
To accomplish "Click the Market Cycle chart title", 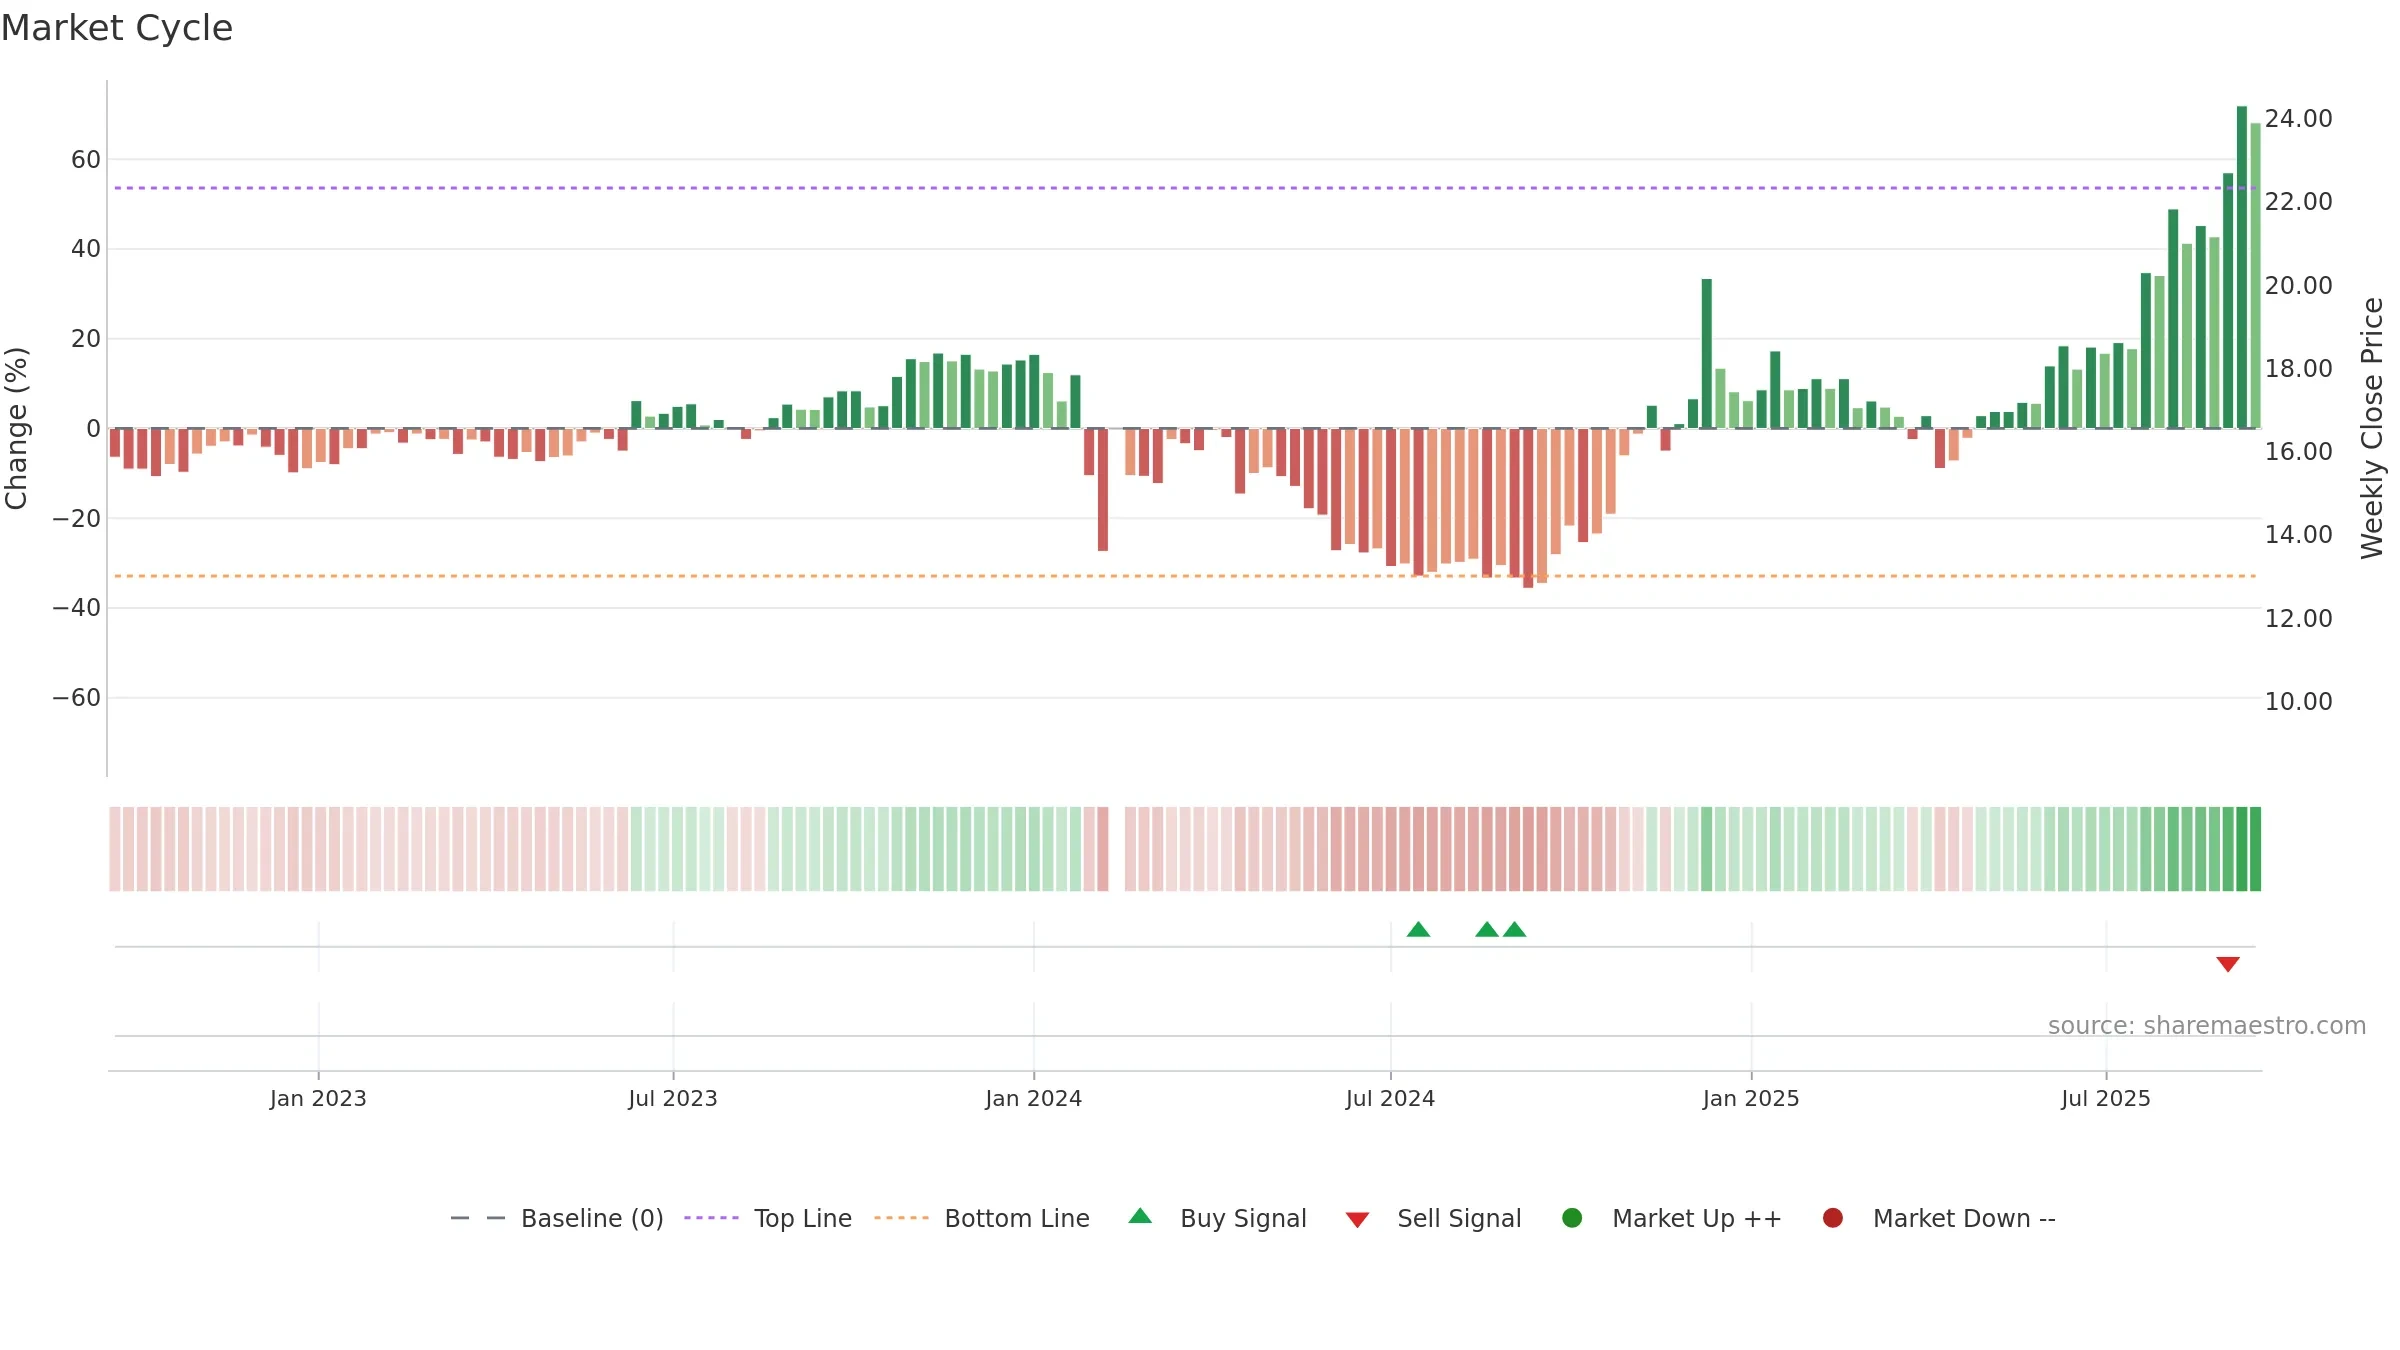I will click(x=117, y=28).
